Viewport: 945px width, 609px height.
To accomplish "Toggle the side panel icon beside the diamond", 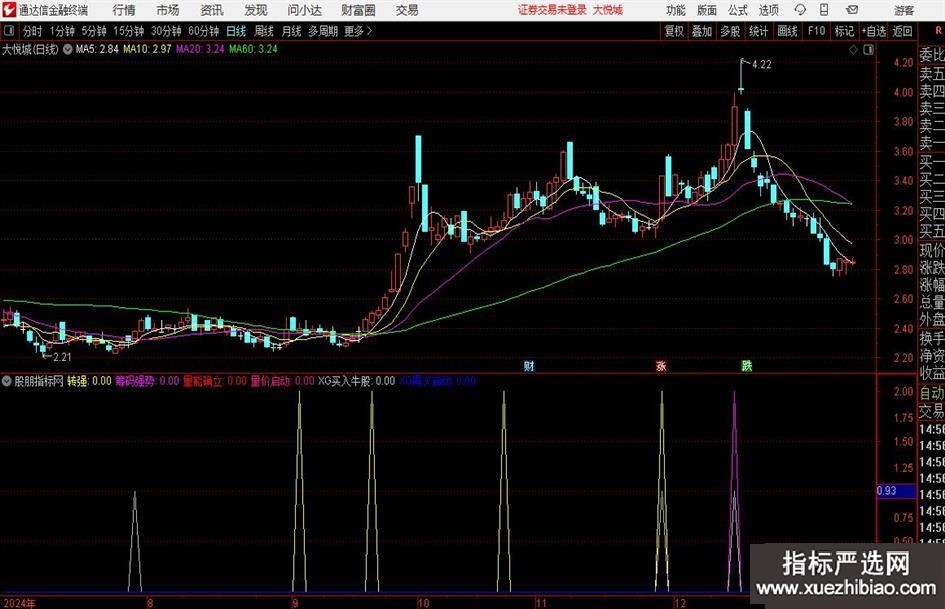I will [x=868, y=50].
